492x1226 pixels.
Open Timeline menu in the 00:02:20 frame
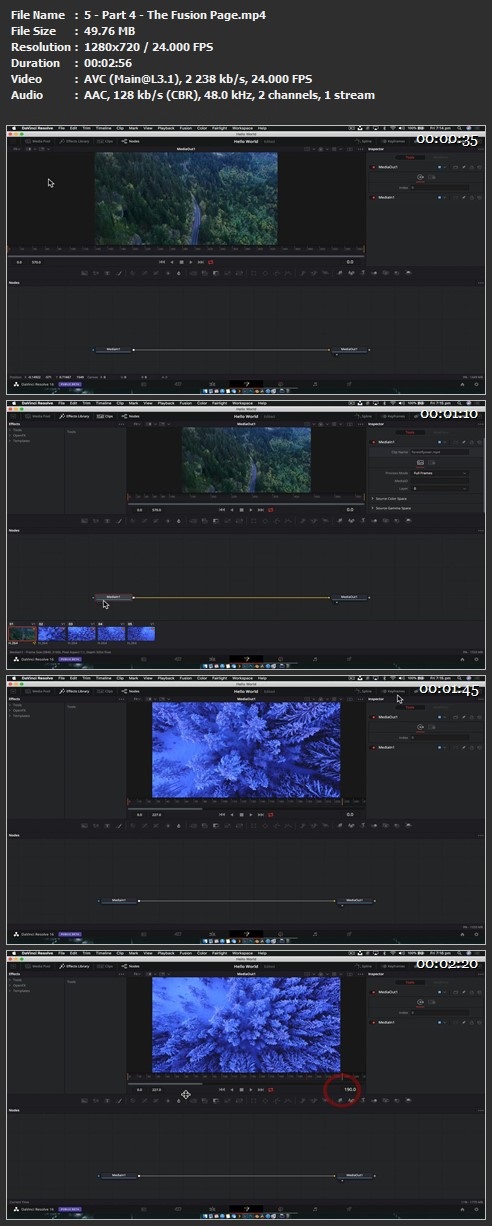[x=103, y=954]
